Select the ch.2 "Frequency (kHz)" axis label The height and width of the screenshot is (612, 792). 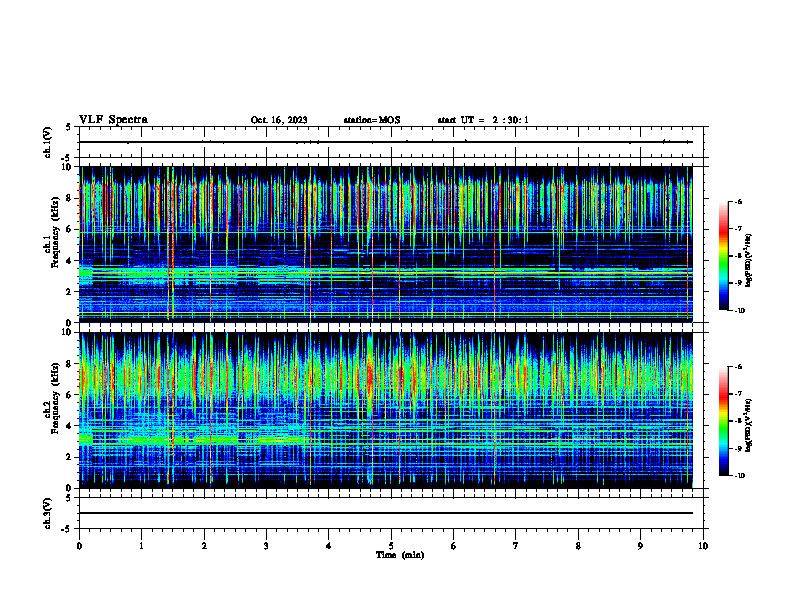tap(55, 398)
